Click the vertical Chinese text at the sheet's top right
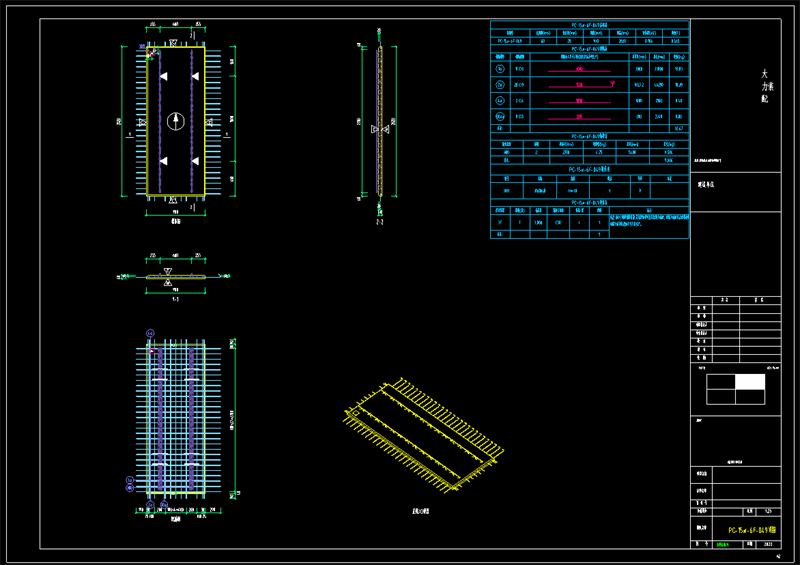 (767, 86)
